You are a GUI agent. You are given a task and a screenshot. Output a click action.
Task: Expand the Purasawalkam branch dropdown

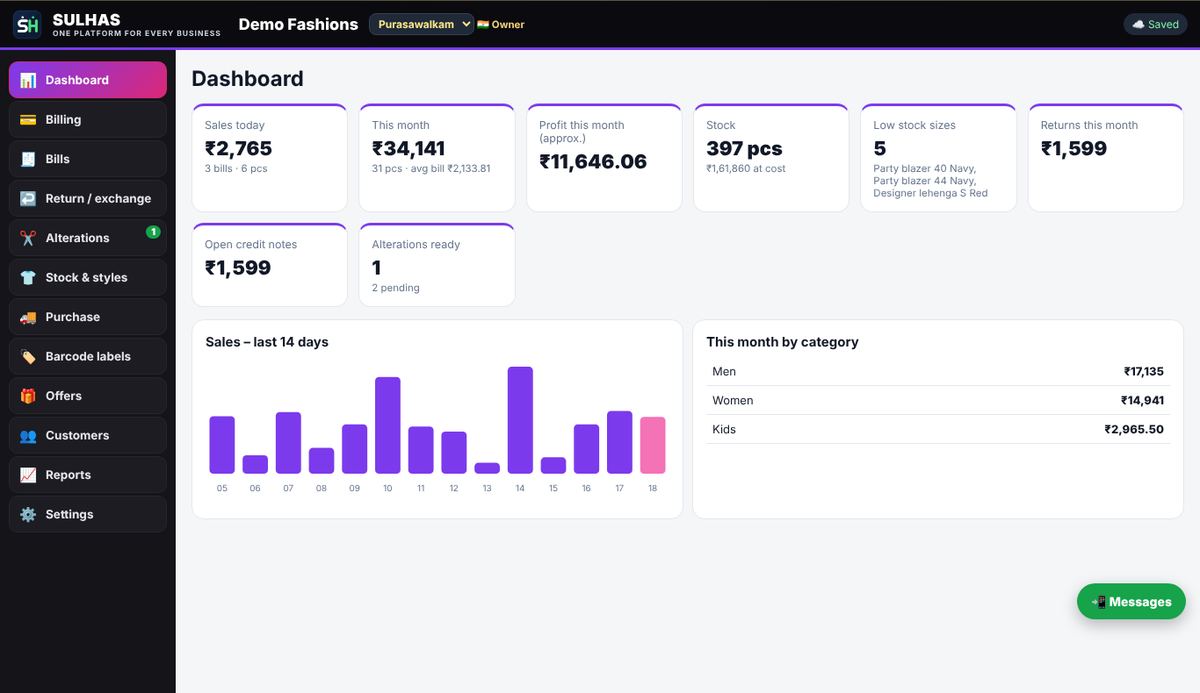(x=421, y=24)
